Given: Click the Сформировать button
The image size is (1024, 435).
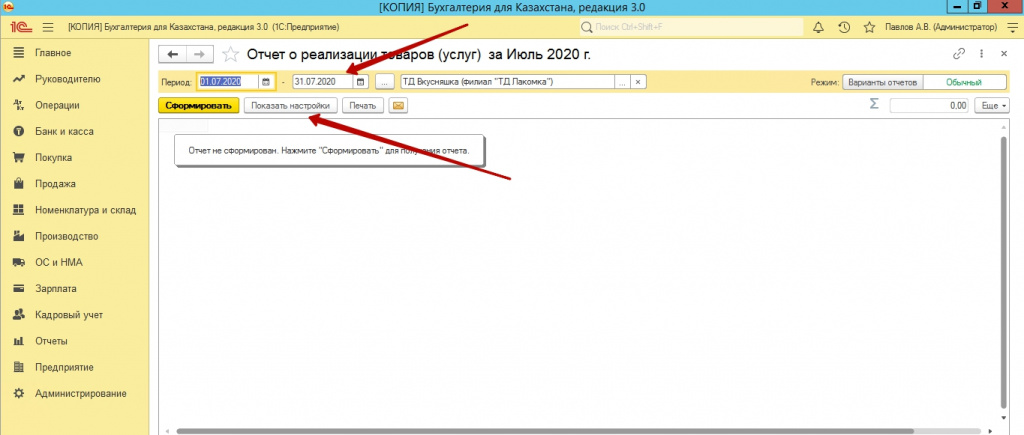Looking at the screenshot, I should click(x=198, y=105).
